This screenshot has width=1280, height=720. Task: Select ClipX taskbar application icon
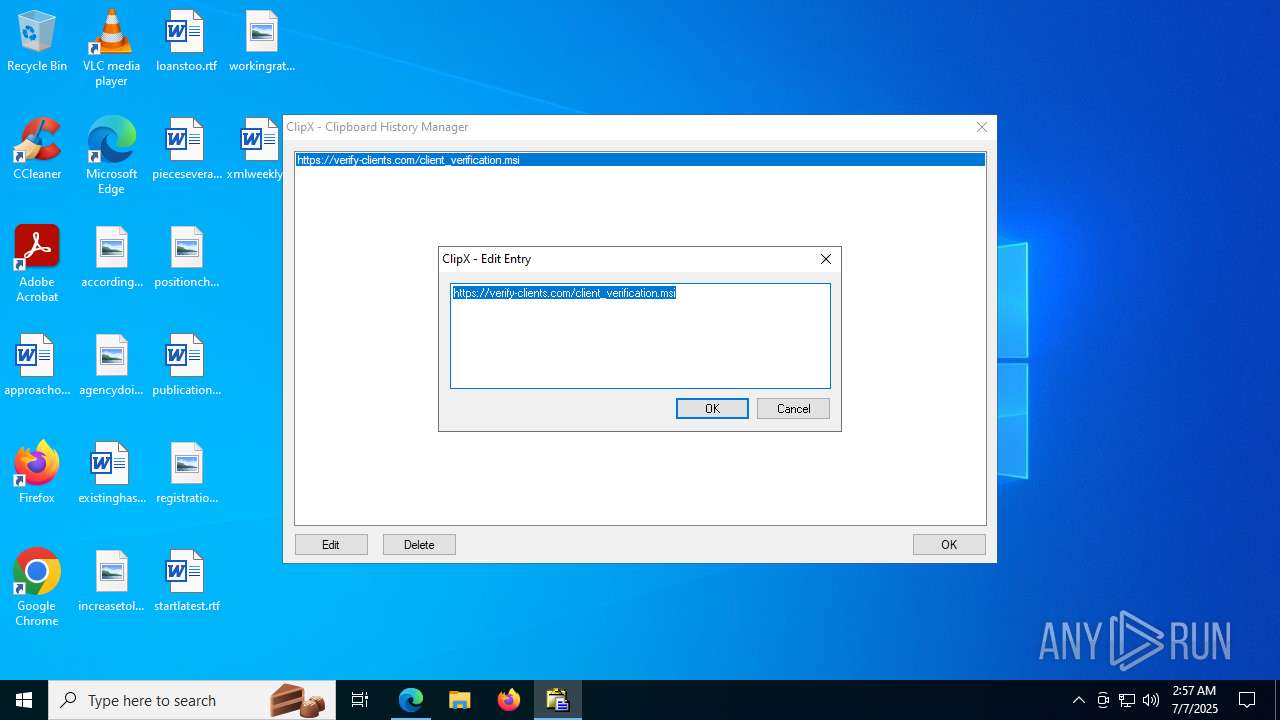coord(558,700)
